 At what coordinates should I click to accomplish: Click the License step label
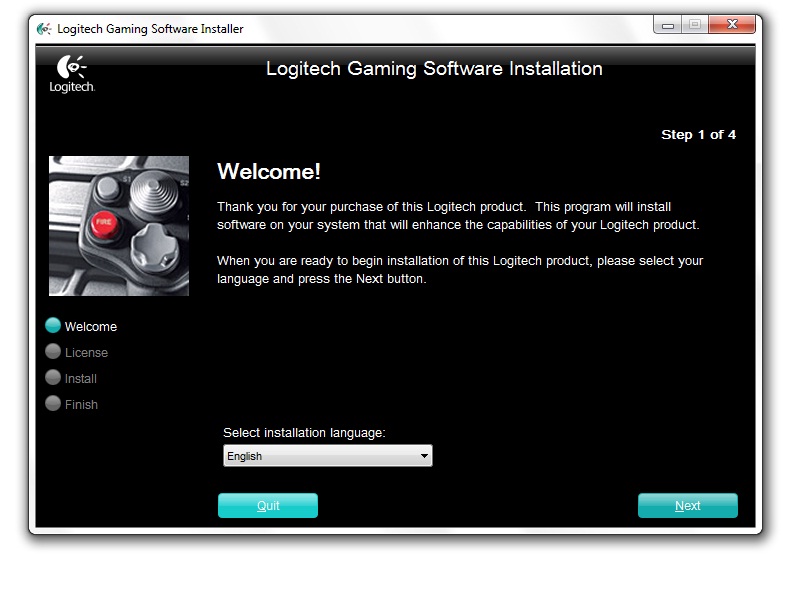click(86, 352)
